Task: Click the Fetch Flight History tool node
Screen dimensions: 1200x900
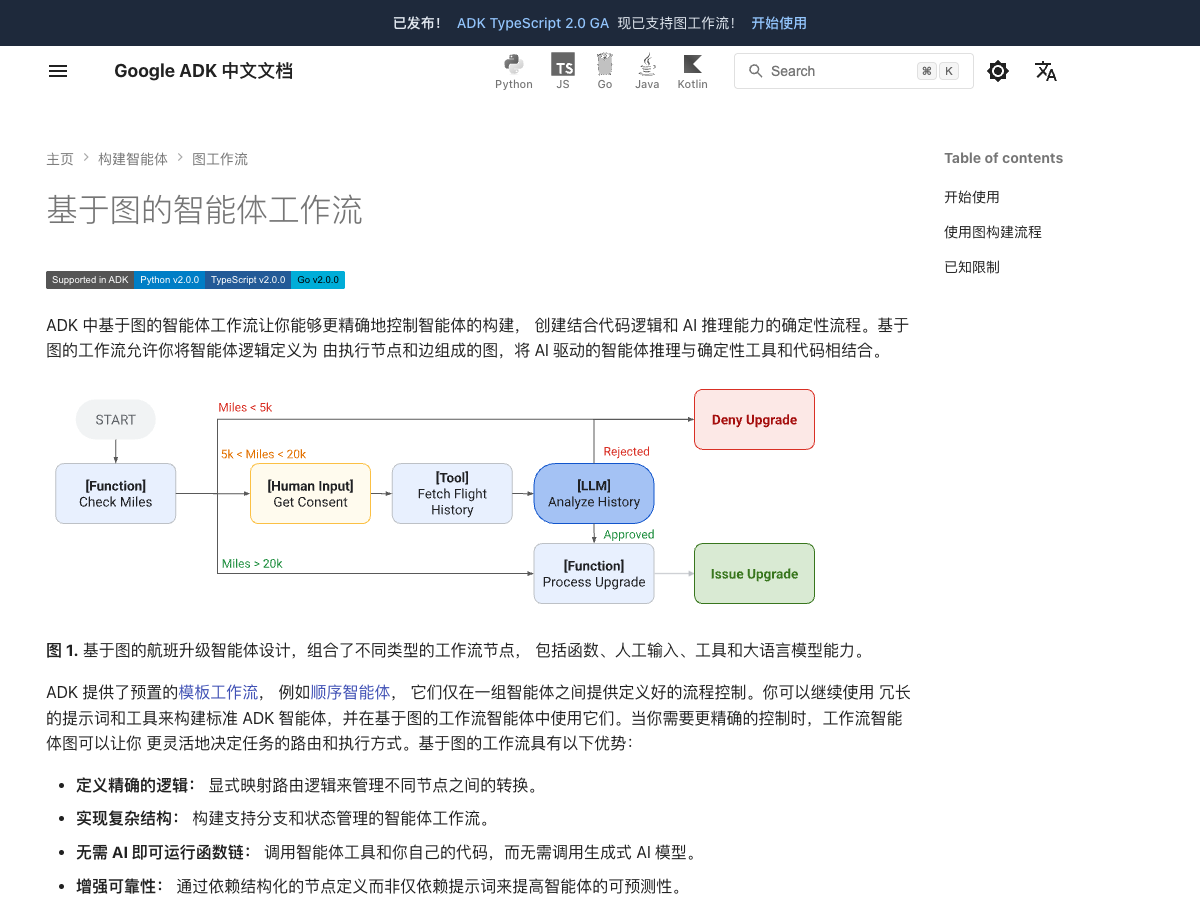Action: 452,494
